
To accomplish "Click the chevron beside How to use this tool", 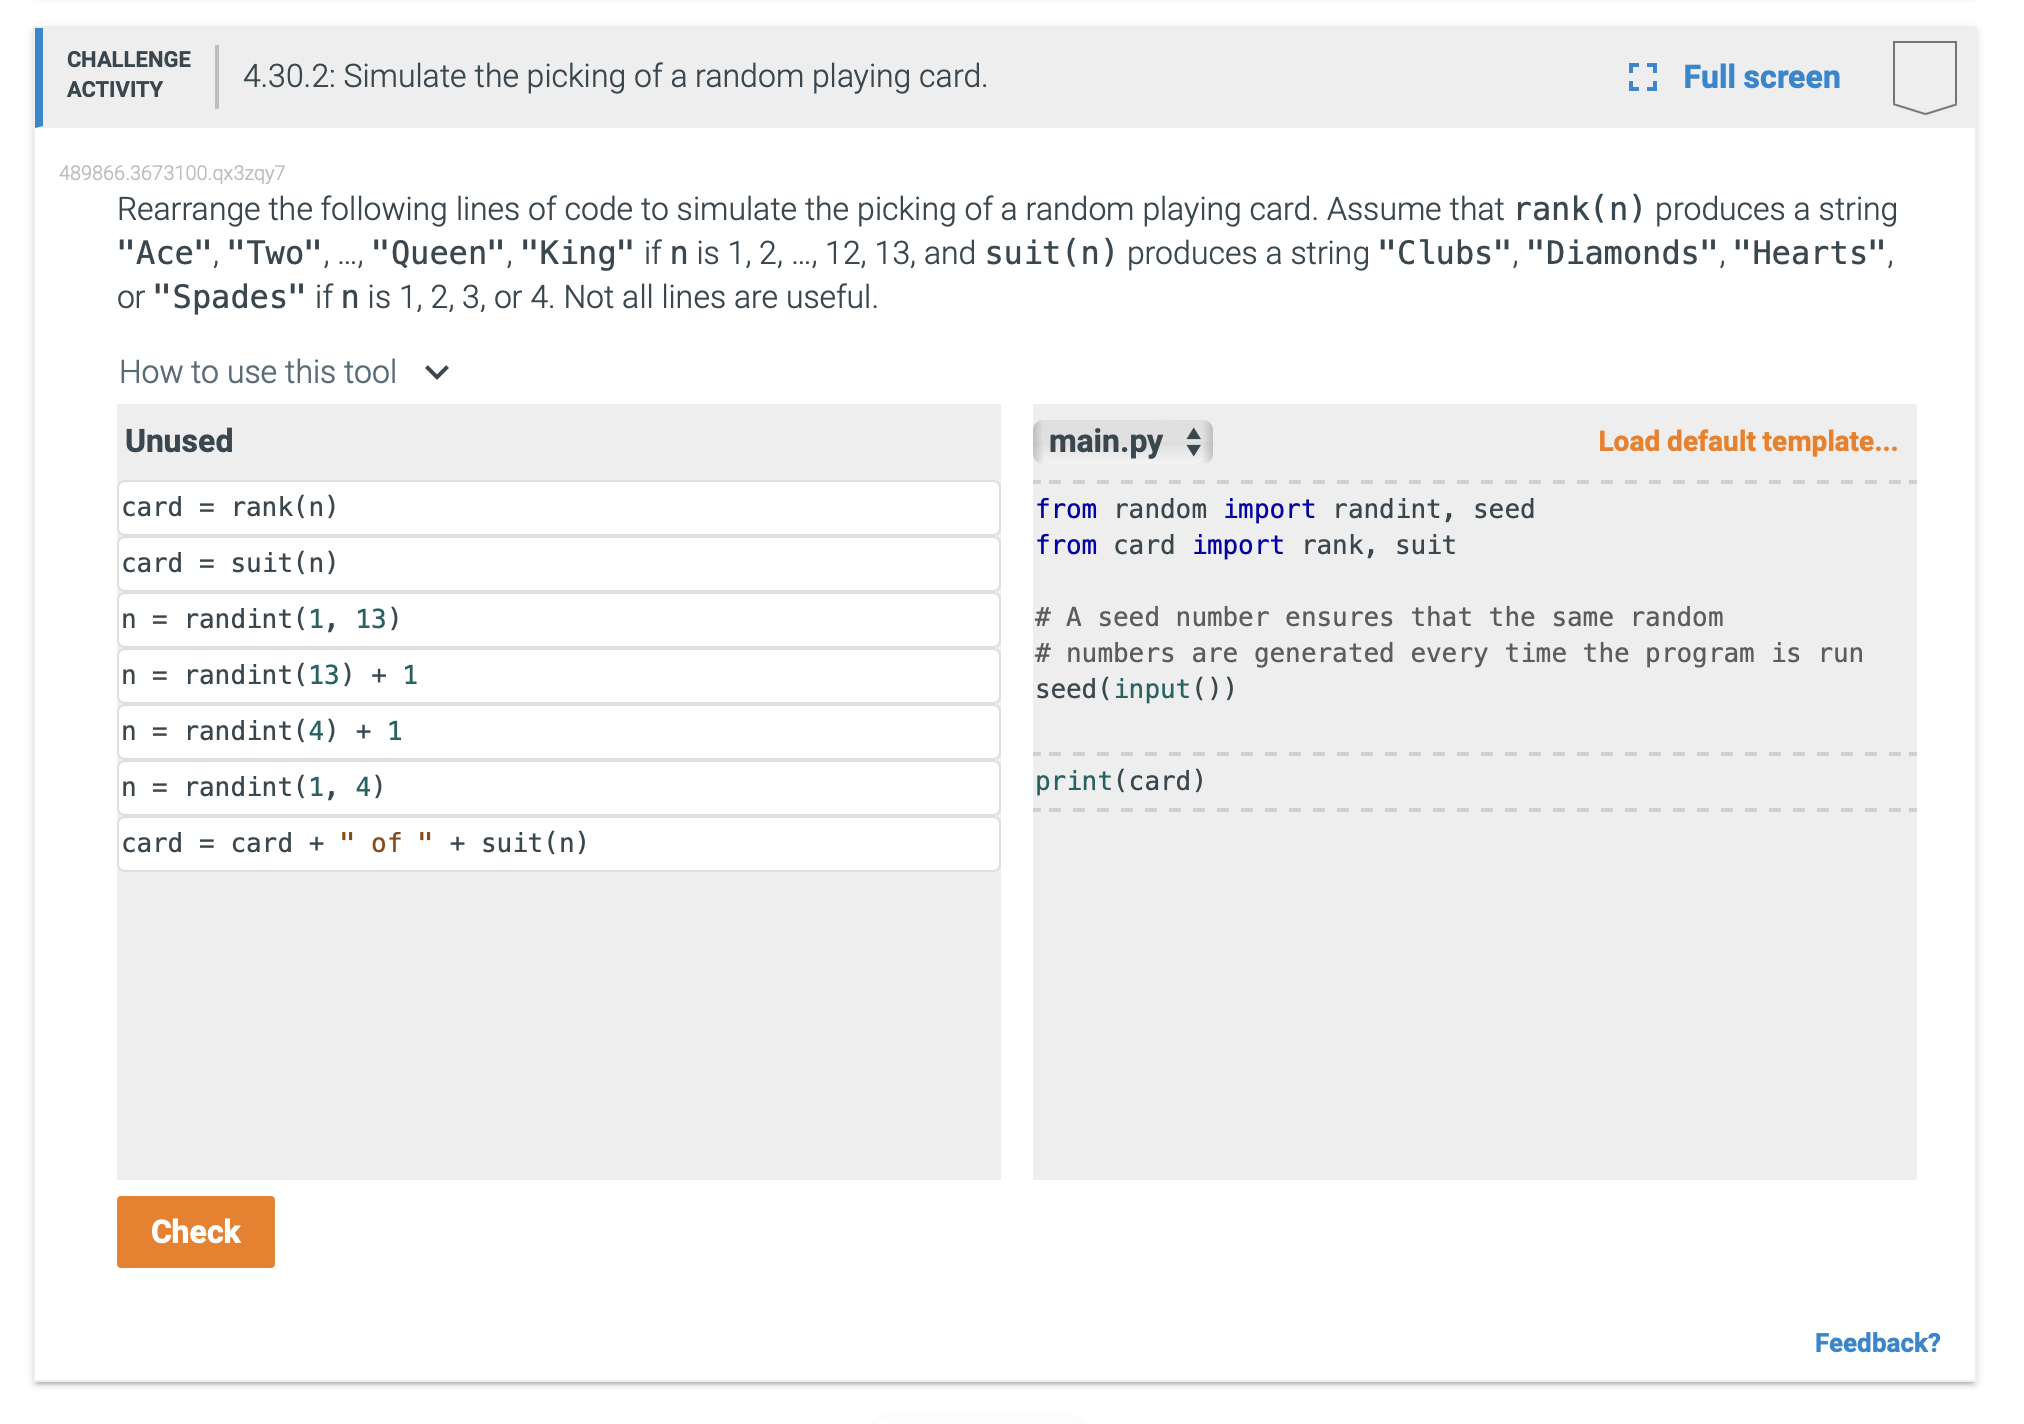I will coord(437,371).
